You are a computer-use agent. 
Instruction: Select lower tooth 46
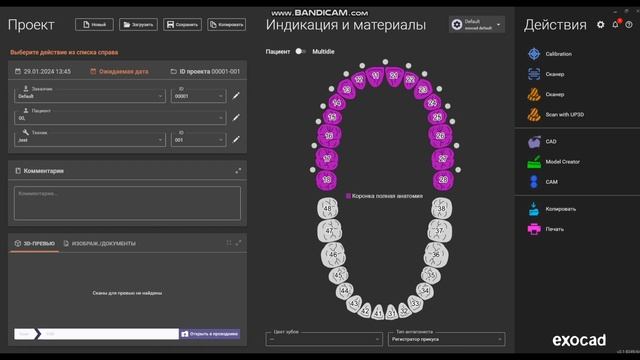333,254
